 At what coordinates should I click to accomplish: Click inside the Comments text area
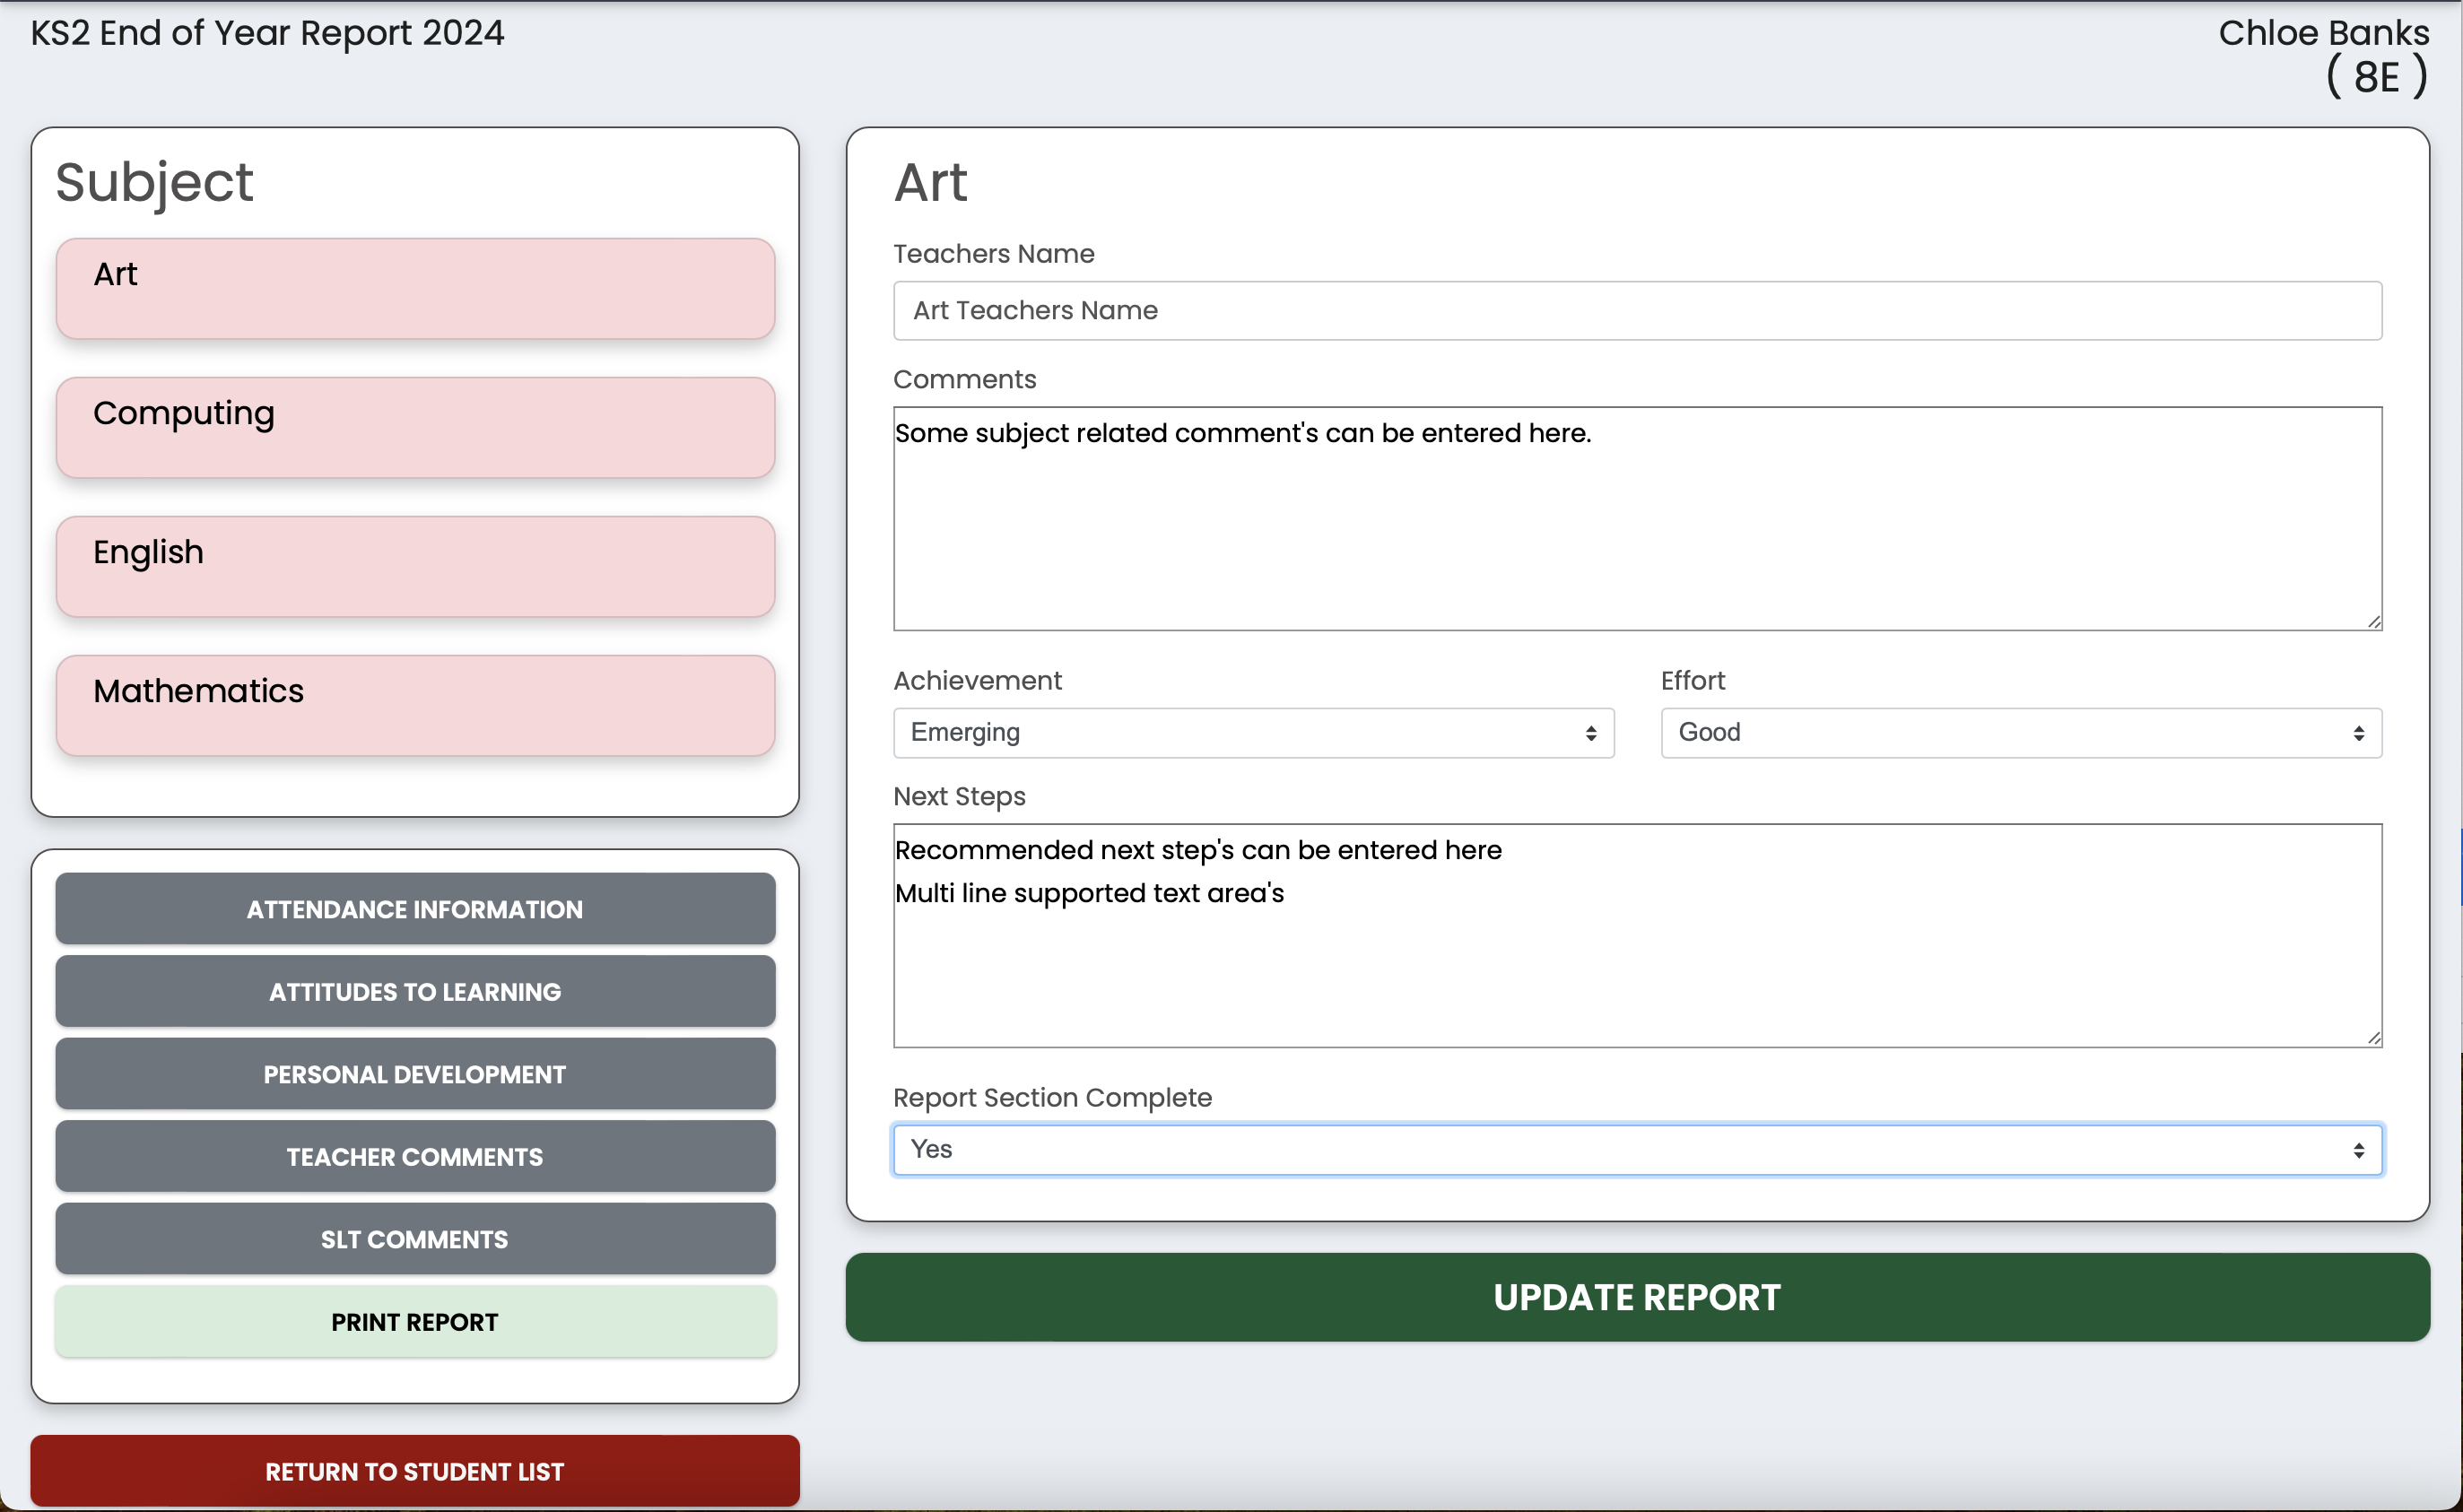pos(1637,518)
